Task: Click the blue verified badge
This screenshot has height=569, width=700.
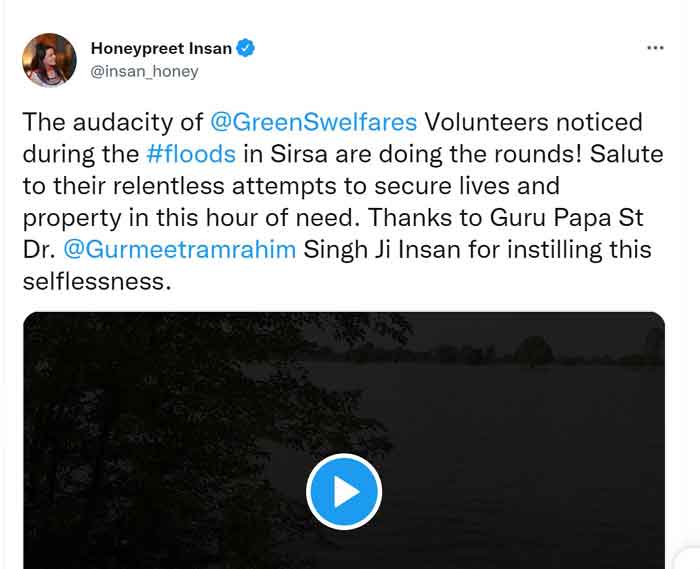Action: 245,48
